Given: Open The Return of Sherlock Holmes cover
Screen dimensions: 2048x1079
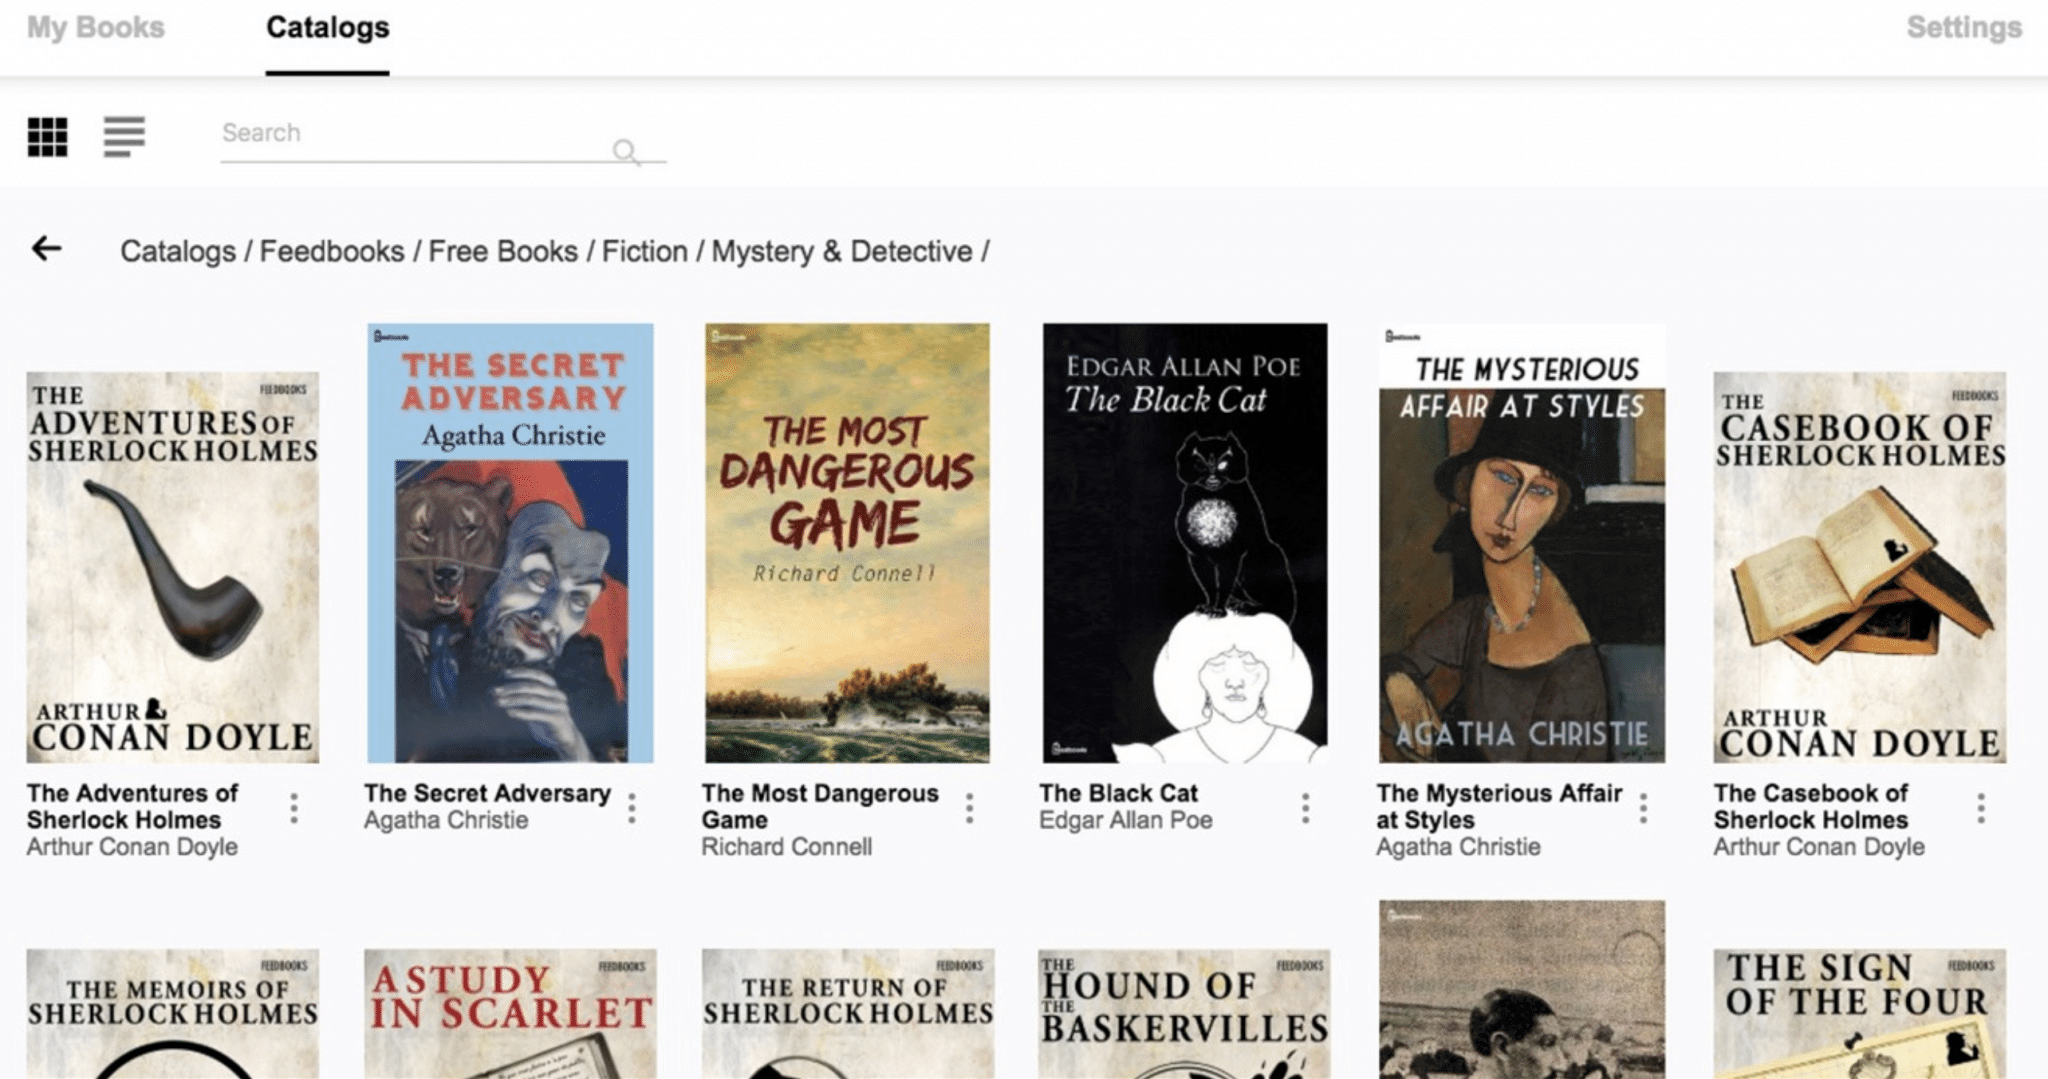Looking at the screenshot, I should [x=848, y=1014].
